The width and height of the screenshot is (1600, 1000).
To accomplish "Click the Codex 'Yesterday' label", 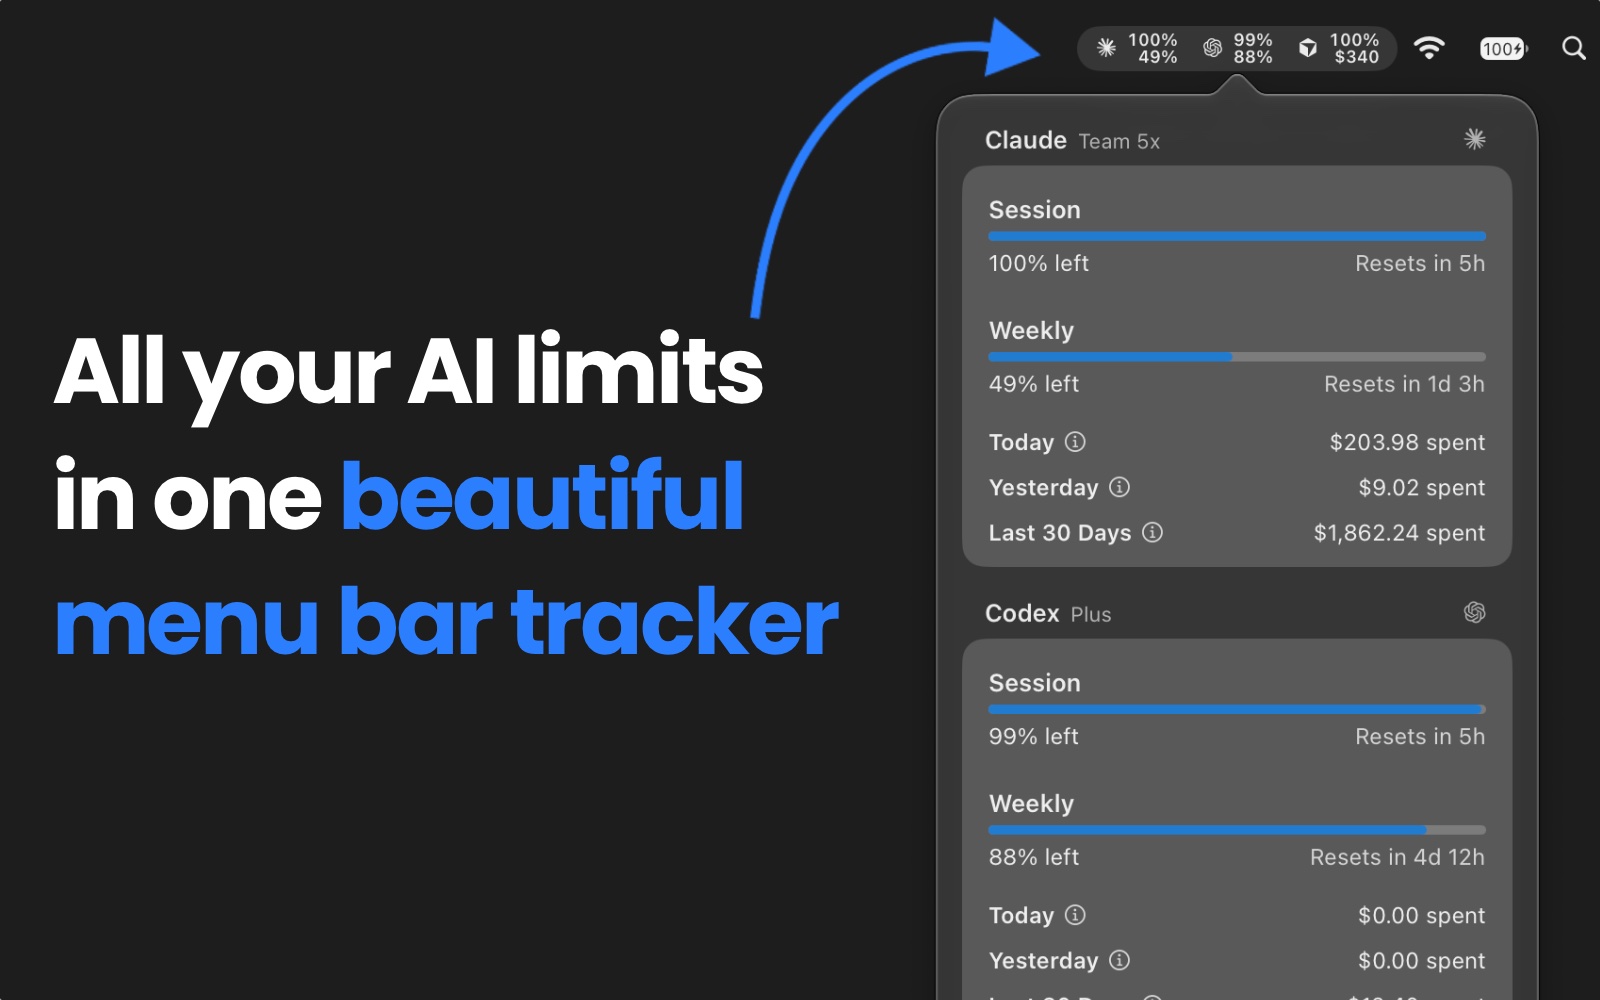I will 1043,961.
